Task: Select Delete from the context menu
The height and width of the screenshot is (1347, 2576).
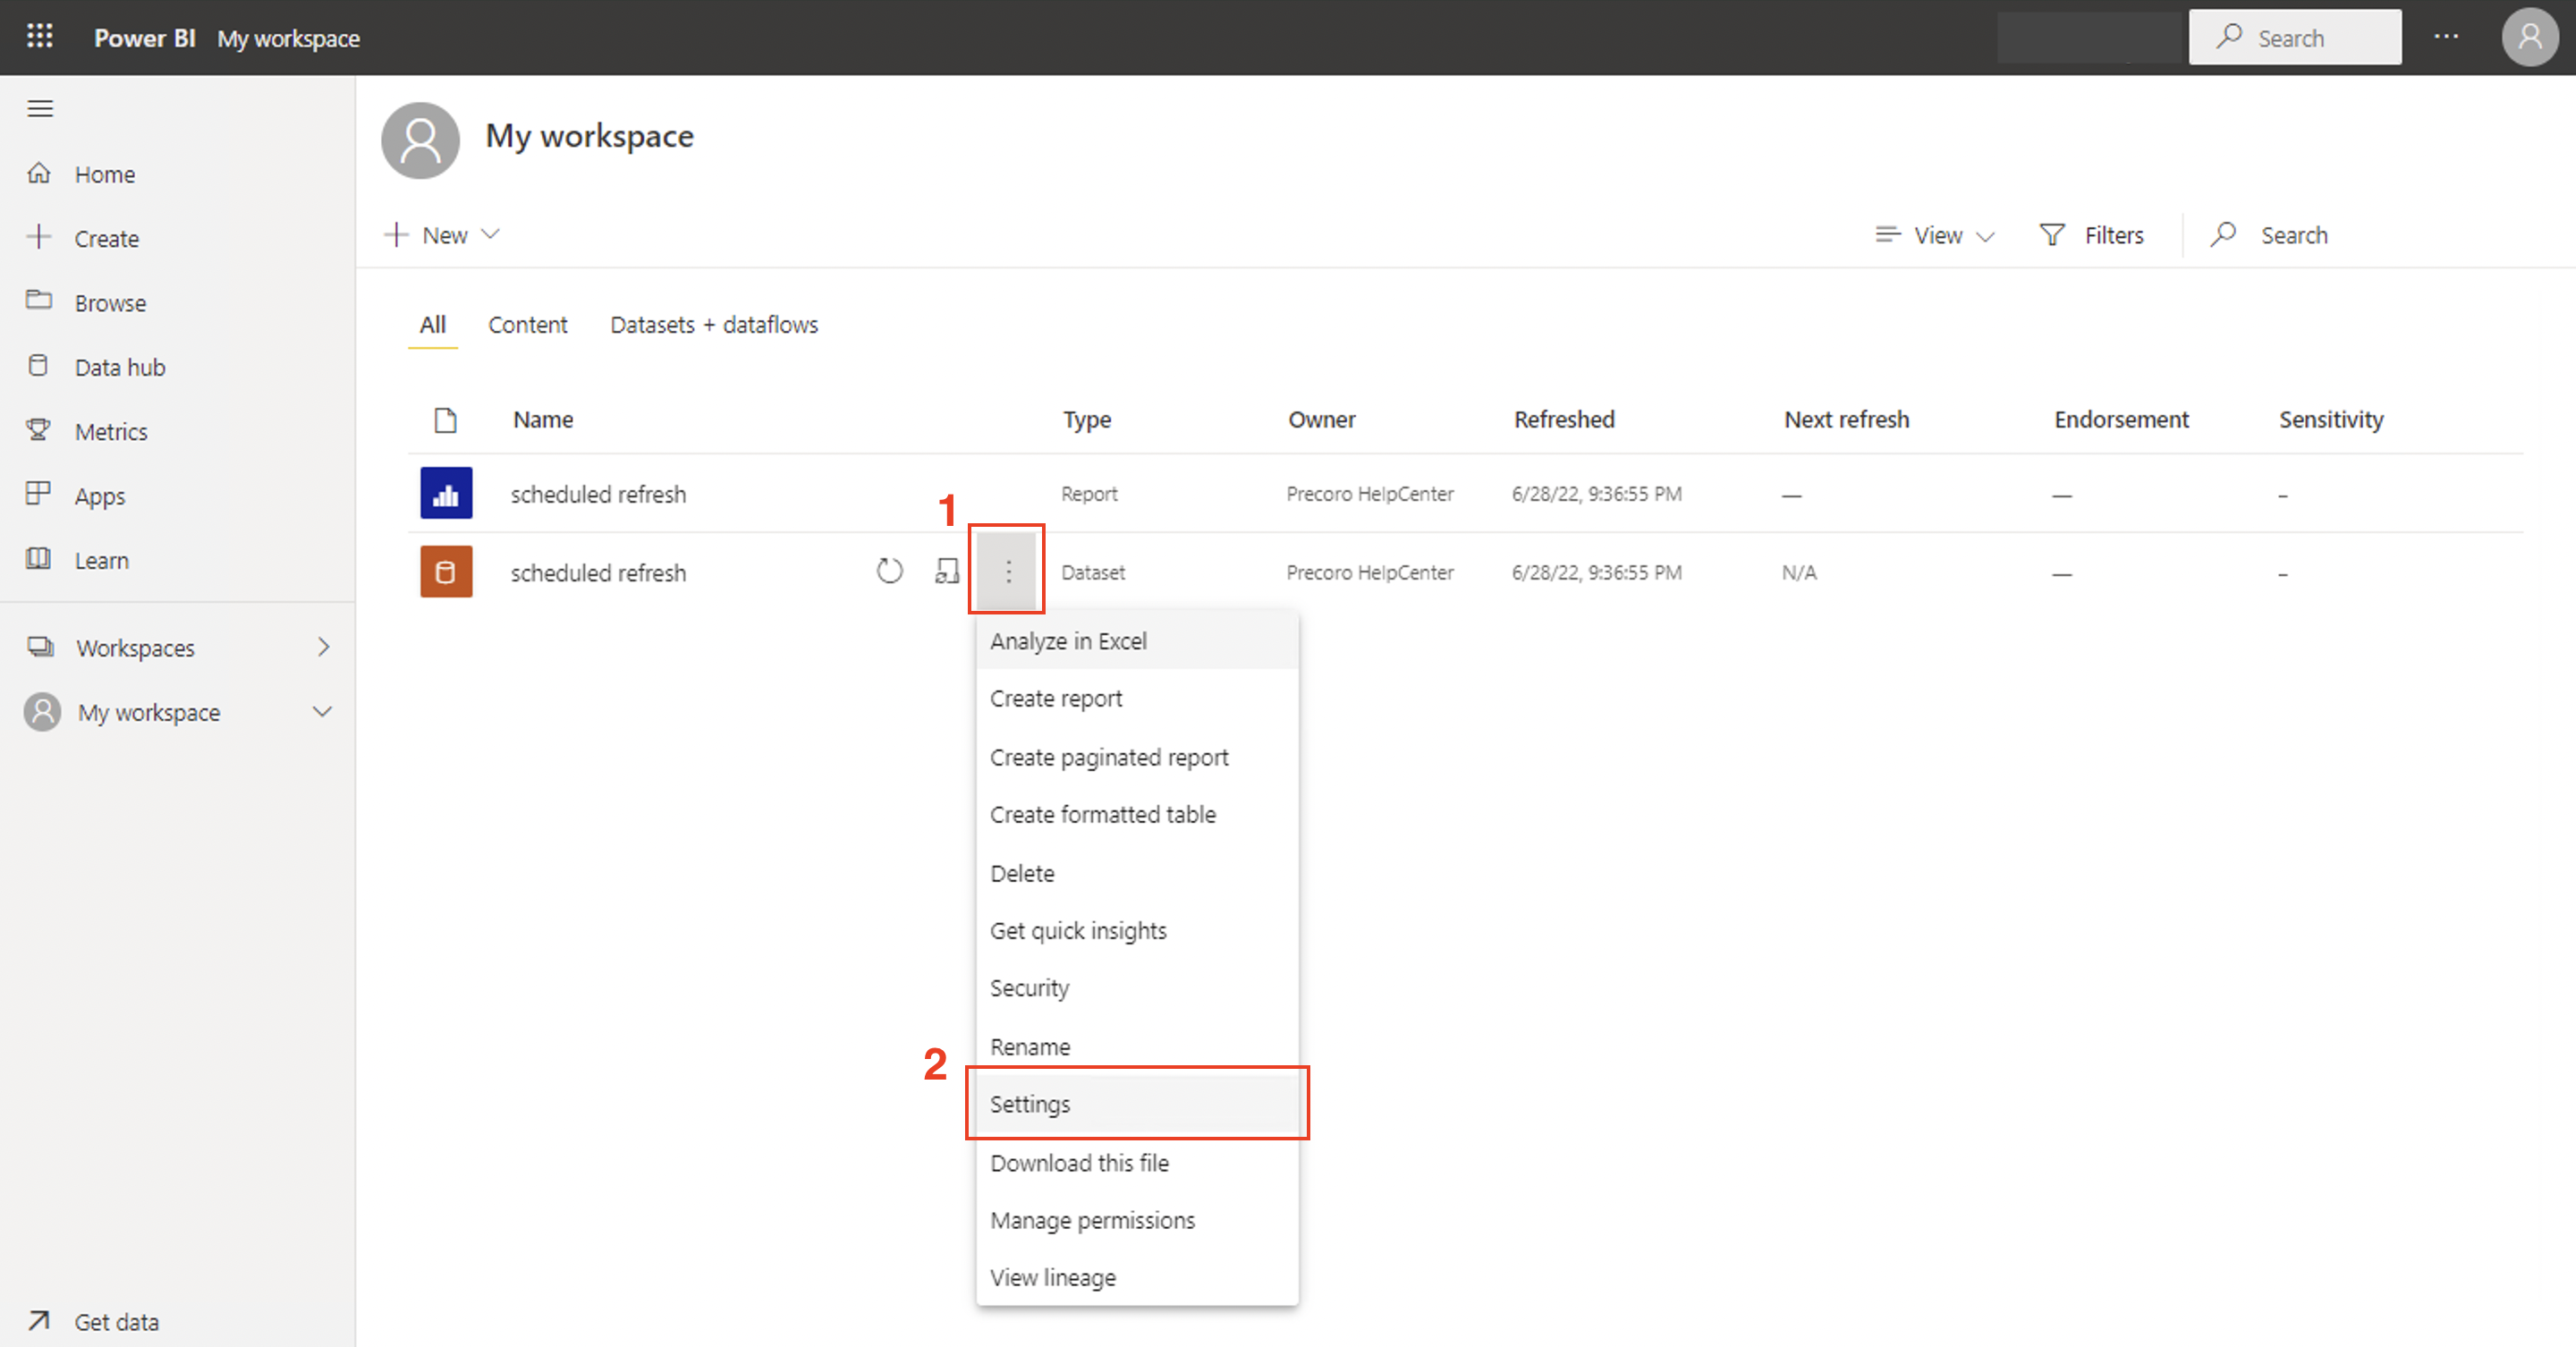Action: pos(1022,872)
